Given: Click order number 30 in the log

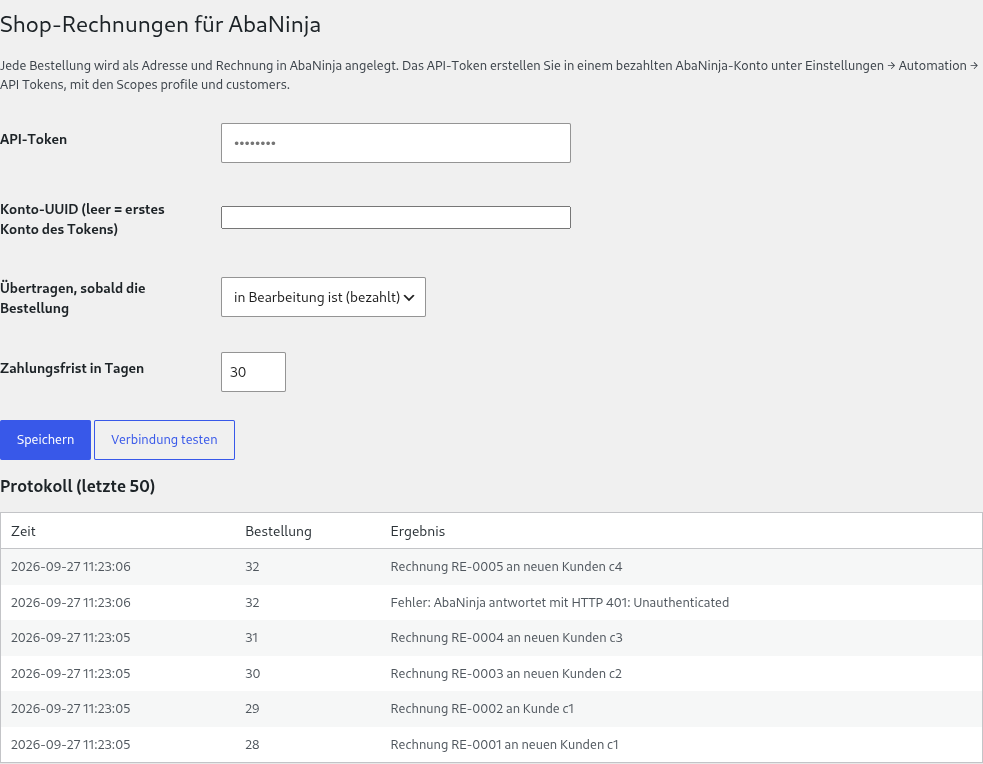Looking at the screenshot, I should [x=253, y=673].
